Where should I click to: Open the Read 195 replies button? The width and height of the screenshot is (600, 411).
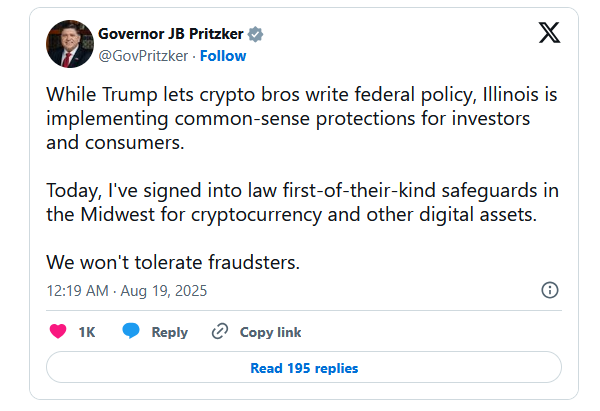pos(304,368)
